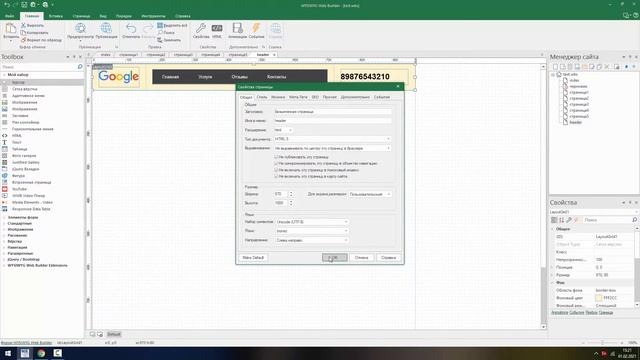
Task: Click the zoom slider in status bar
Action: coord(602,343)
